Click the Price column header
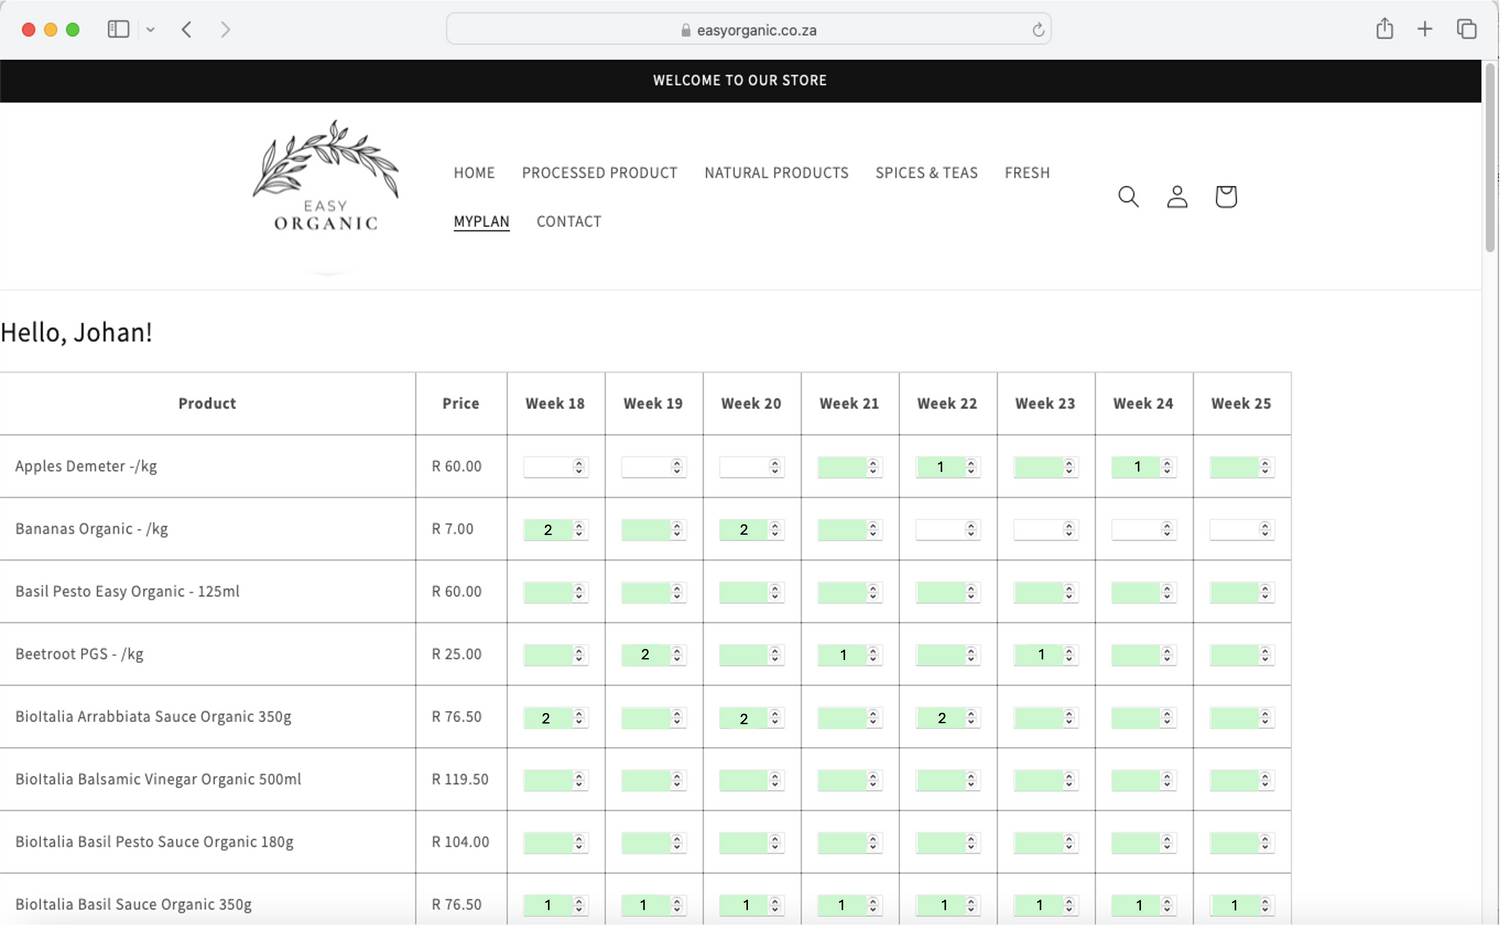Screen dimensions: 1500x925 point(461,404)
